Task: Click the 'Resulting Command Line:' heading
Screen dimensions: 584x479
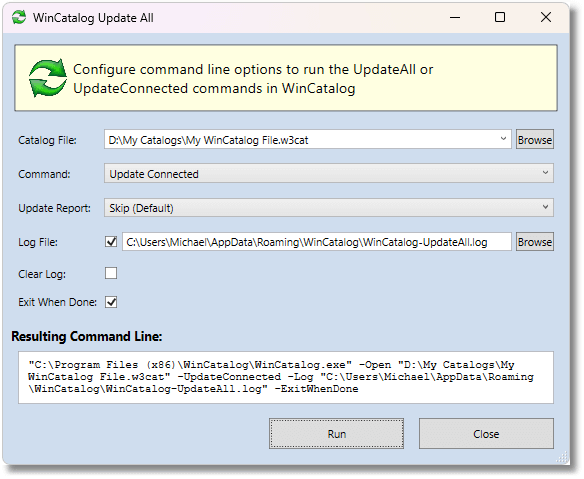Action: (x=87, y=336)
